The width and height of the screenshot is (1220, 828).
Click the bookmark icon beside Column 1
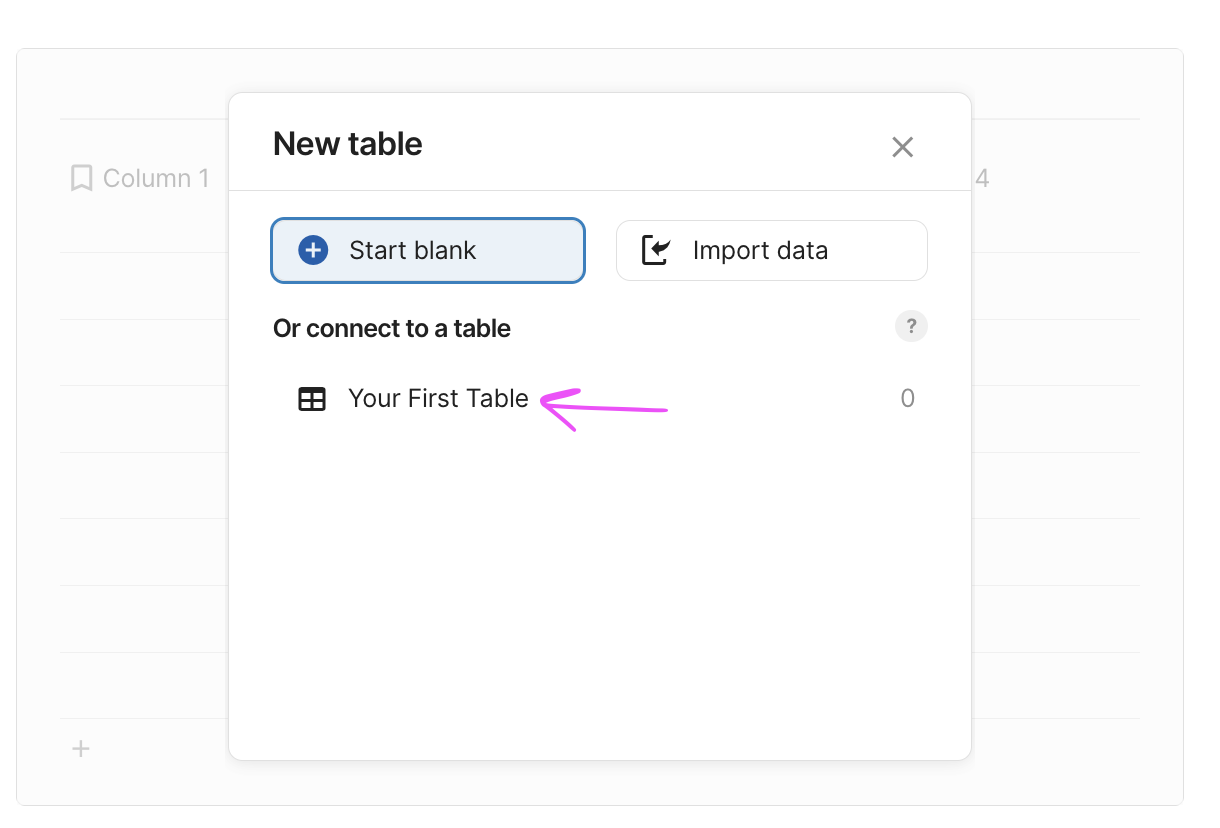click(81, 179)
